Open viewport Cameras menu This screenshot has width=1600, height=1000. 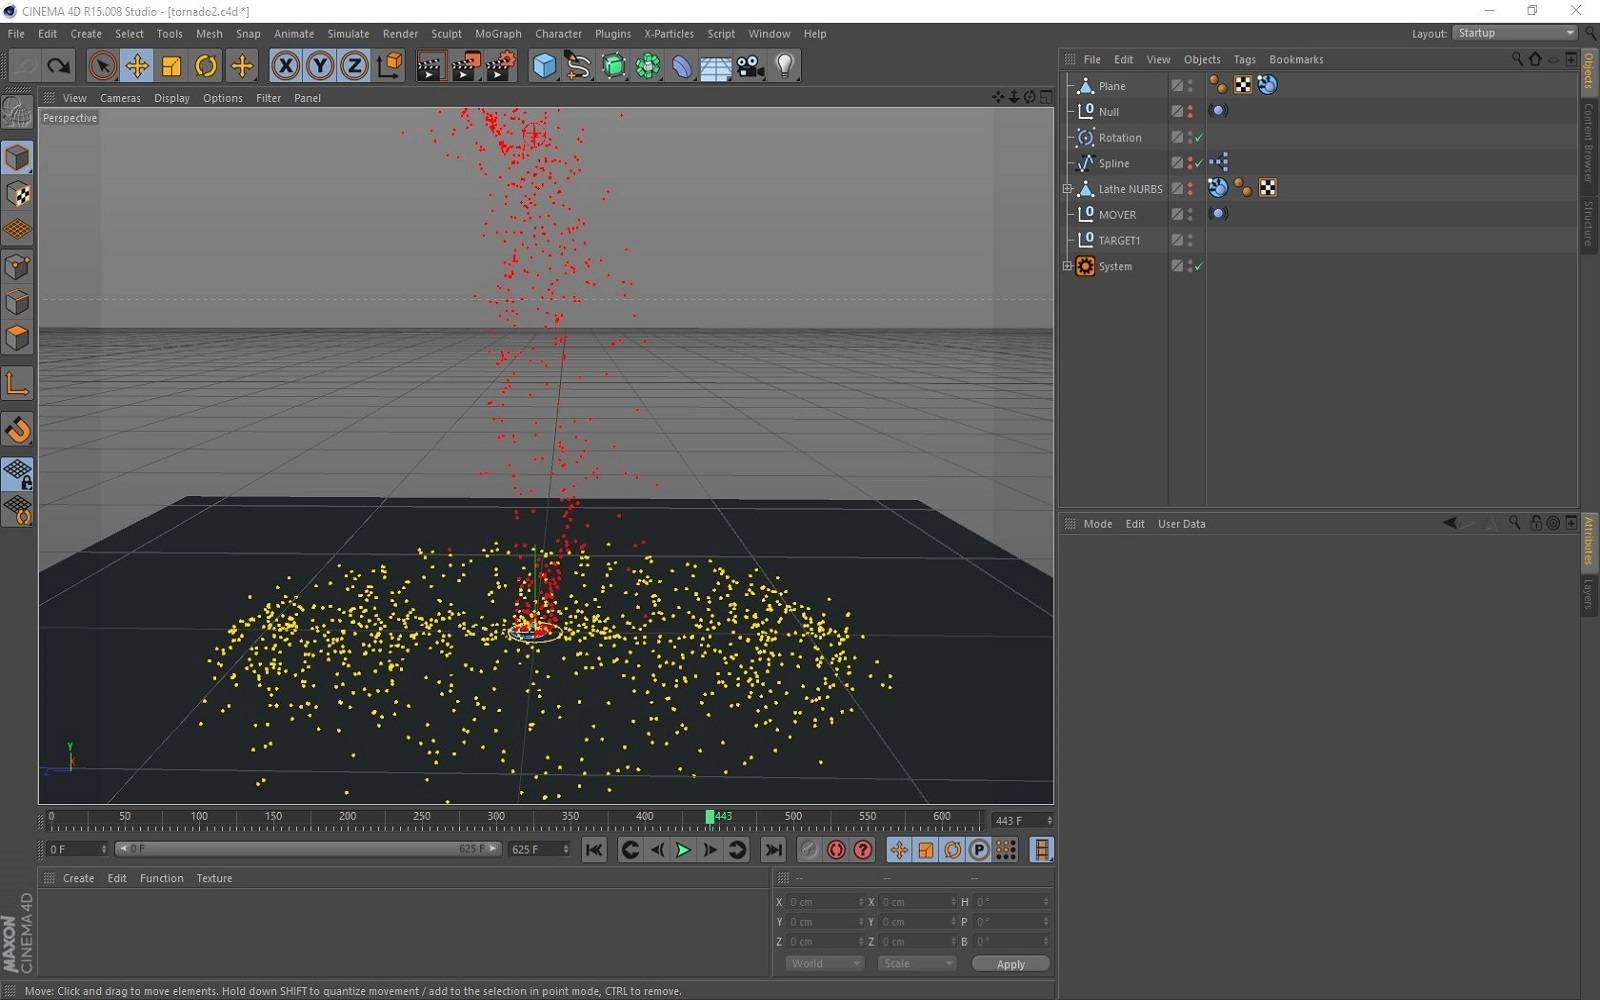120,98
